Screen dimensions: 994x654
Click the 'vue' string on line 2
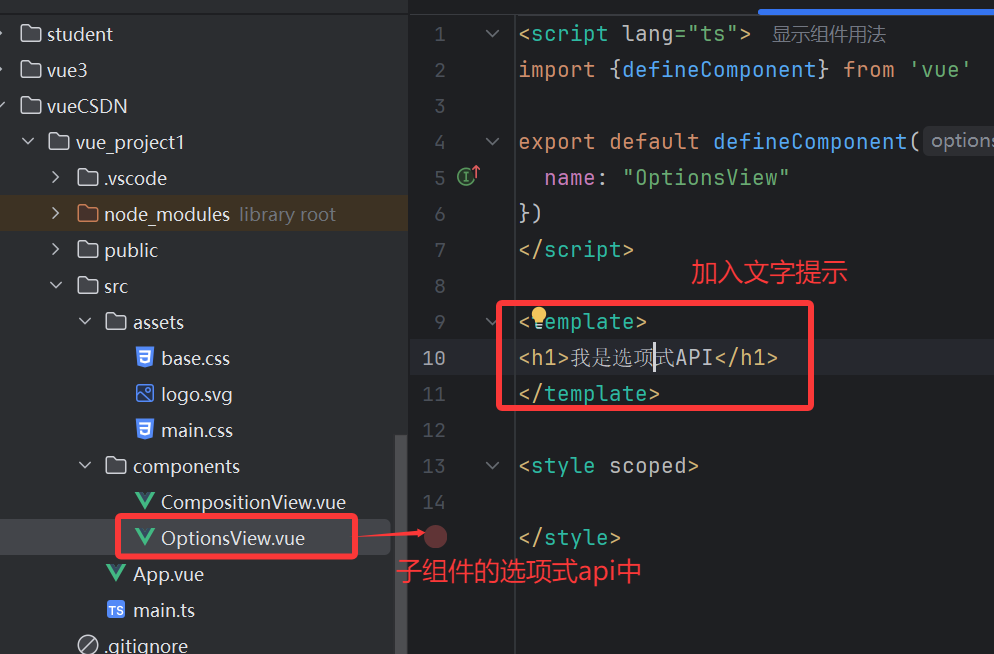pos(939,69)
